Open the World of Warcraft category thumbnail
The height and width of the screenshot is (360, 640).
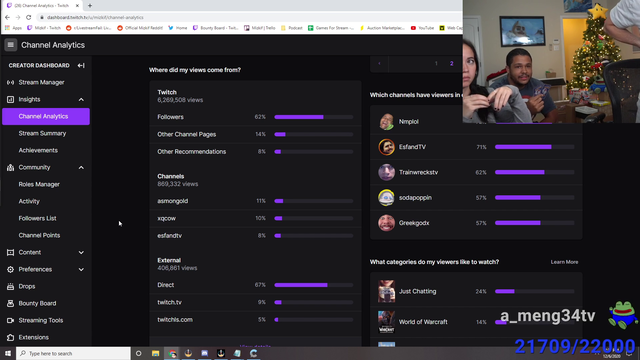(x=386, y=322)
